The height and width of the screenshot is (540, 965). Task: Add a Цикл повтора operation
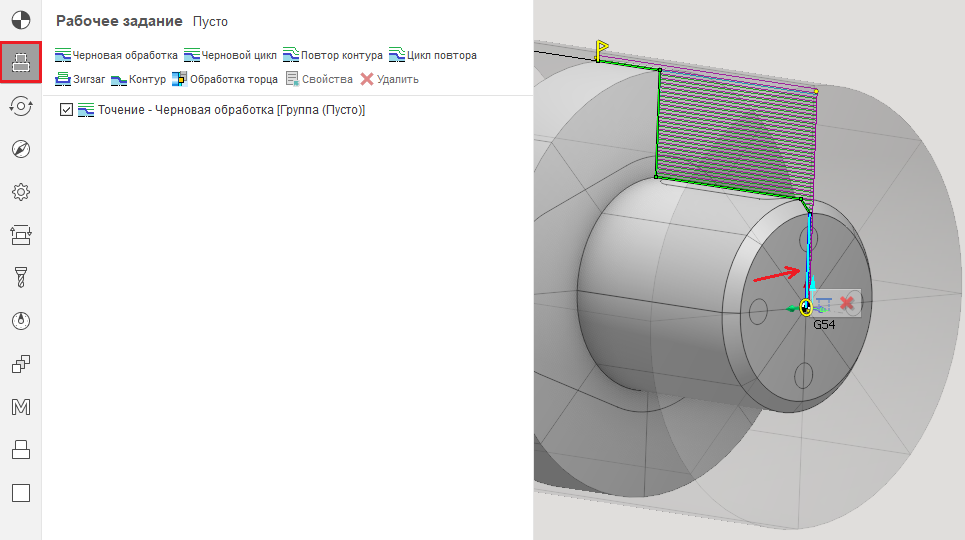click(433, 55)
